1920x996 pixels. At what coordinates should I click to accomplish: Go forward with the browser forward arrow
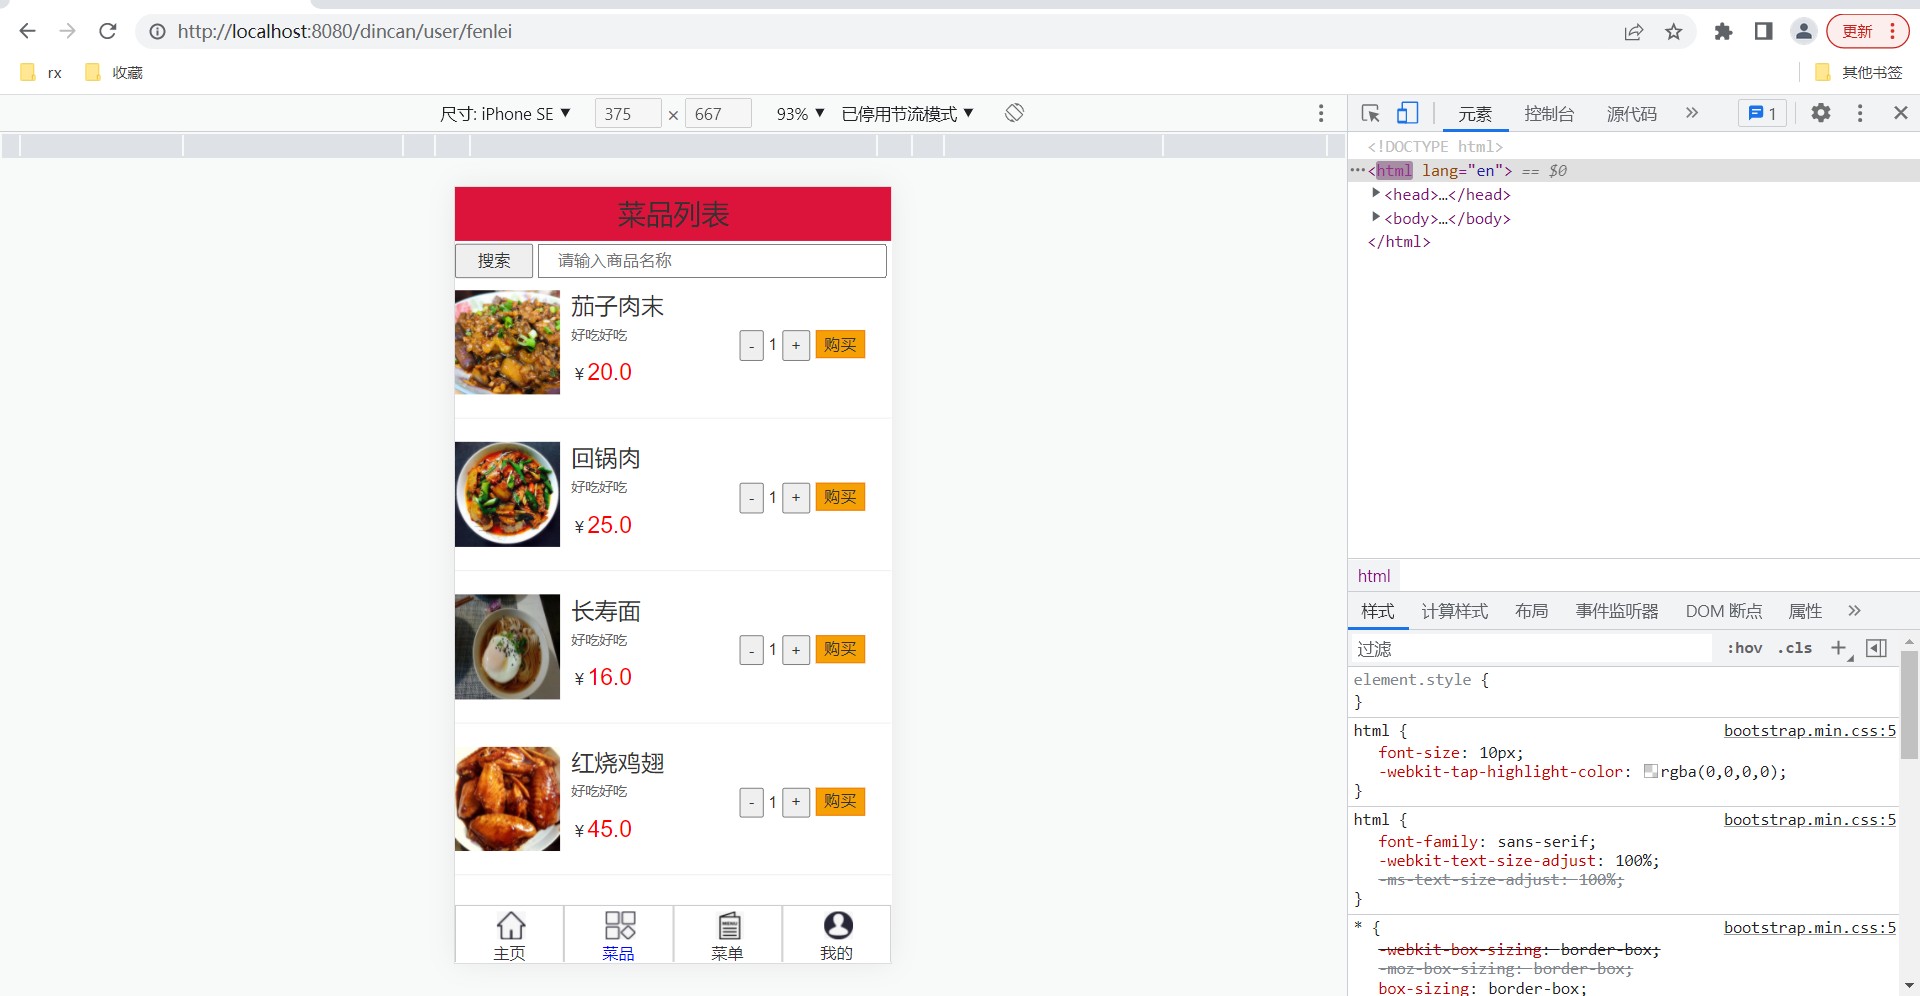click(67, 31)
